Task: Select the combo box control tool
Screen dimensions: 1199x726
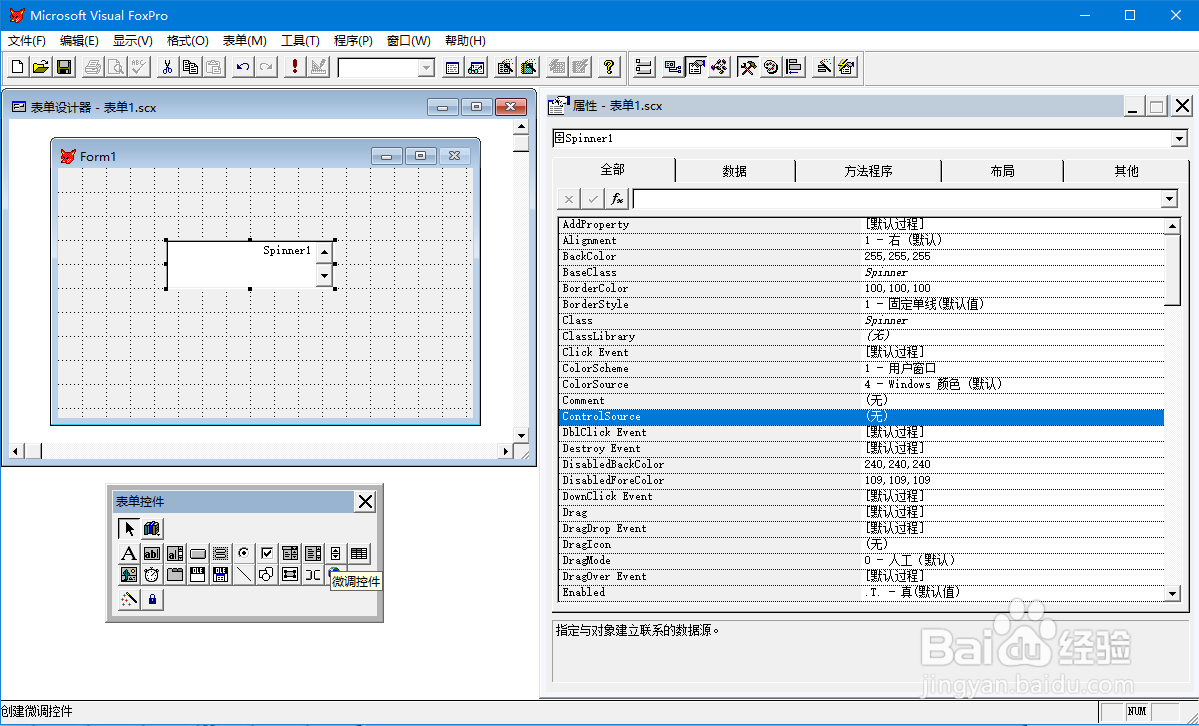Action: click(x=290, y=553)
